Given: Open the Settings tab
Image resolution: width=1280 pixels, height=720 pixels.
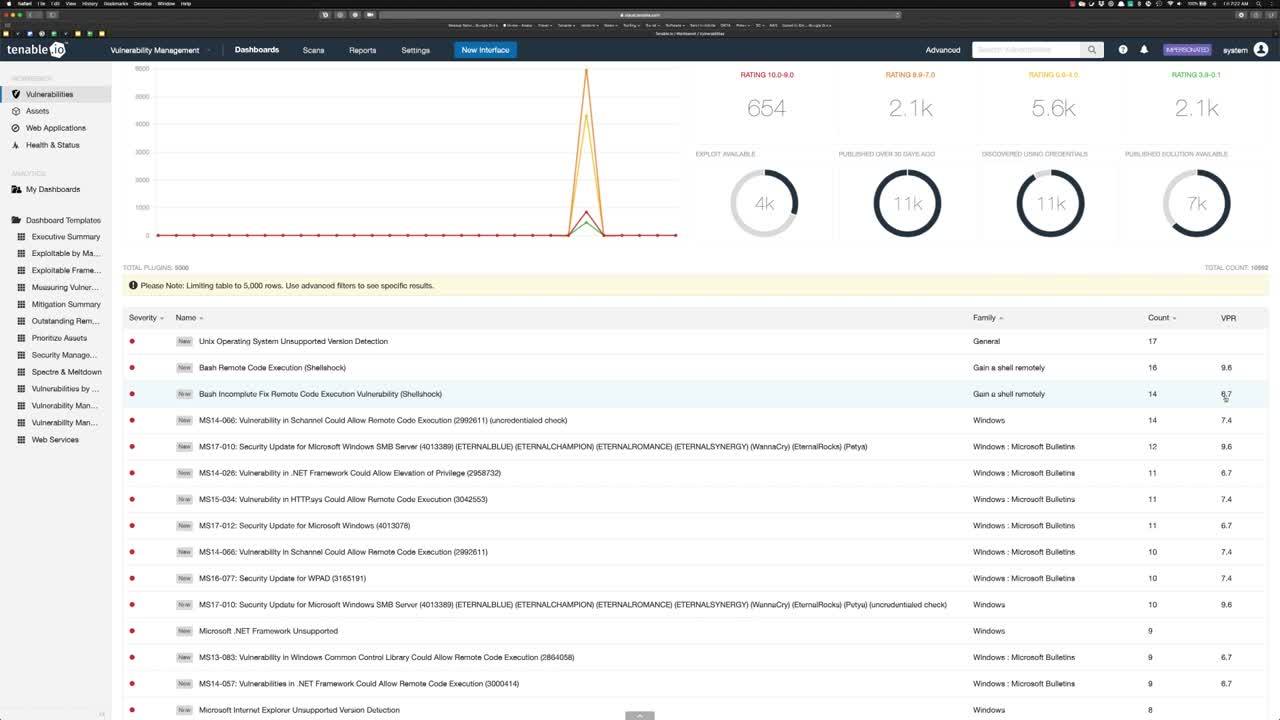Looking at the screenshot, I should (x=415, y=50).
